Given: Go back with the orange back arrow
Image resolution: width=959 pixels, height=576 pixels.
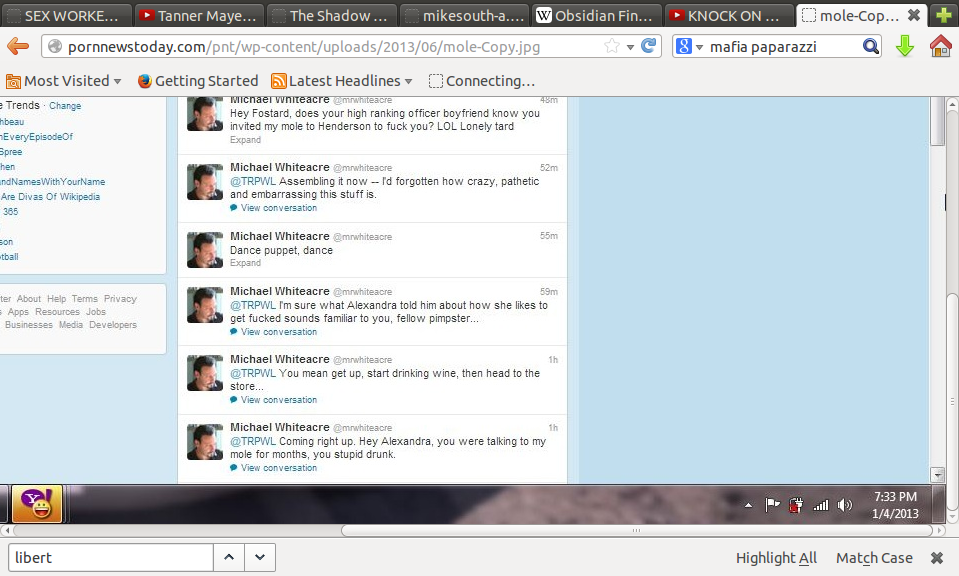Looking at the screenshot, I should (x=18, y=46).
